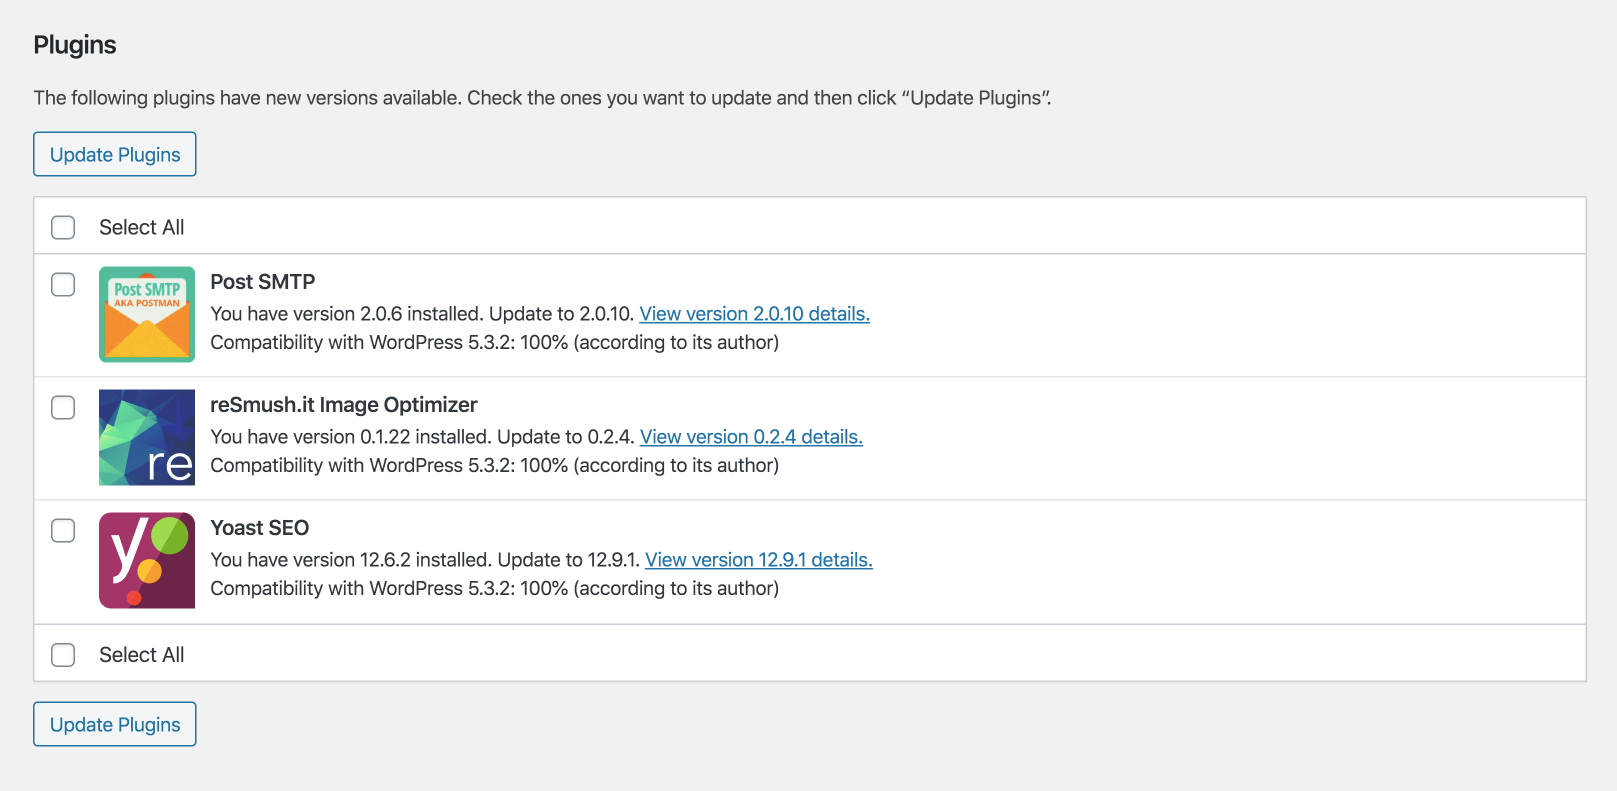Select the reSmush.it Image Optimizer checkbox
Viewport: 1617px width, 791px height.
[63, 407]
